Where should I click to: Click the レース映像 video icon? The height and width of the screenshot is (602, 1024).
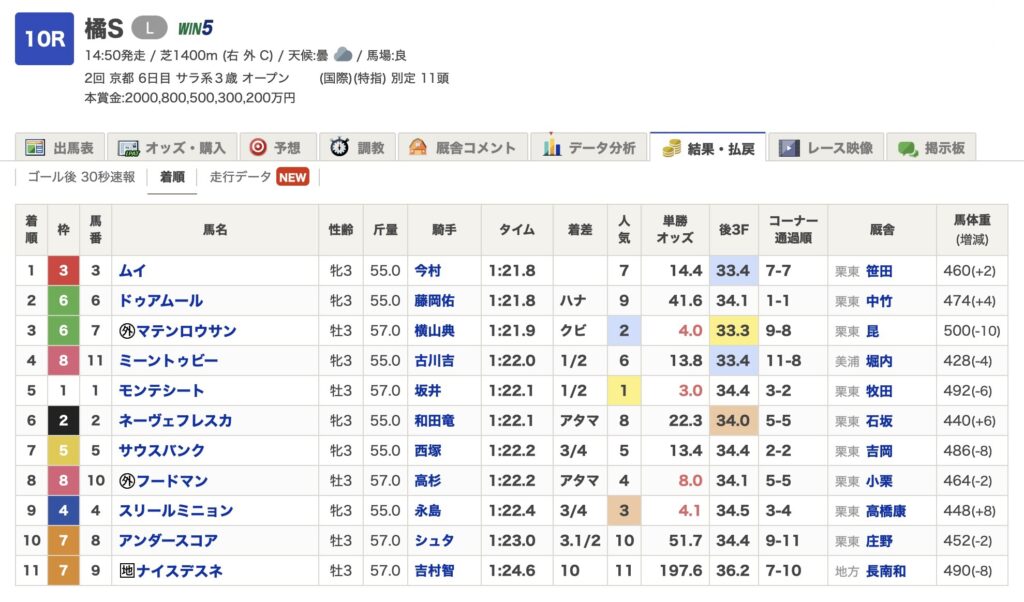coord(789,148)
